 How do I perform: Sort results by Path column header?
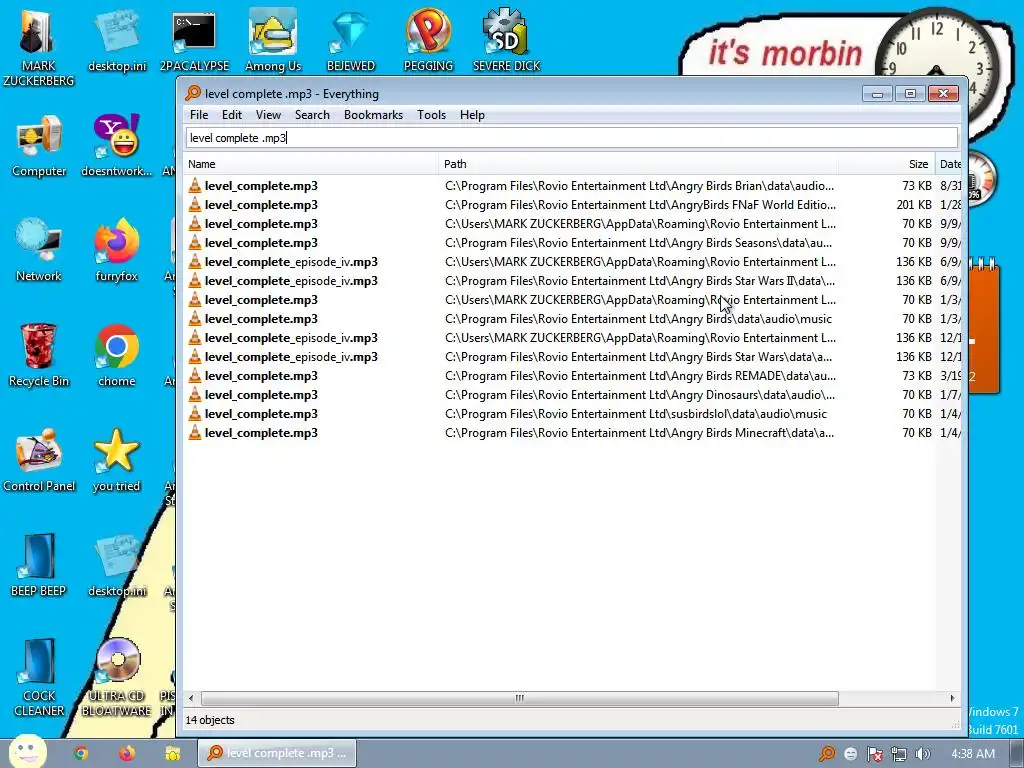click(639, 164)
